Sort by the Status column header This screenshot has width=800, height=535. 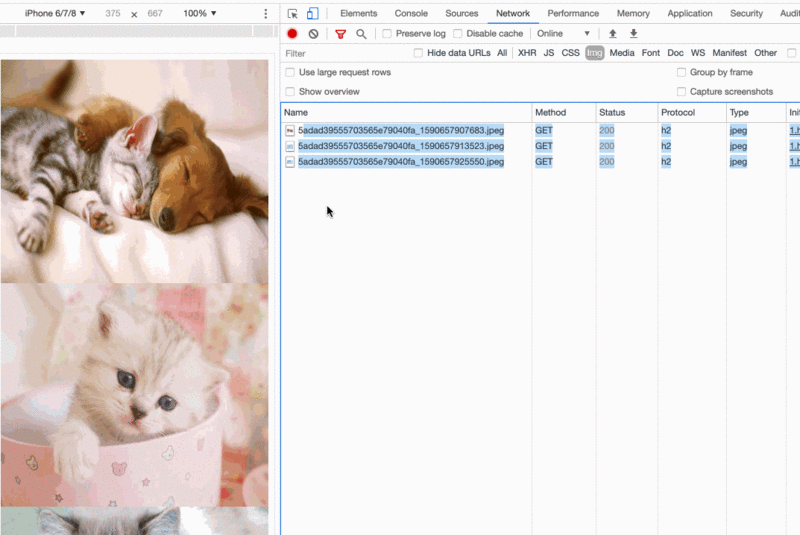[x=627, y=113]
